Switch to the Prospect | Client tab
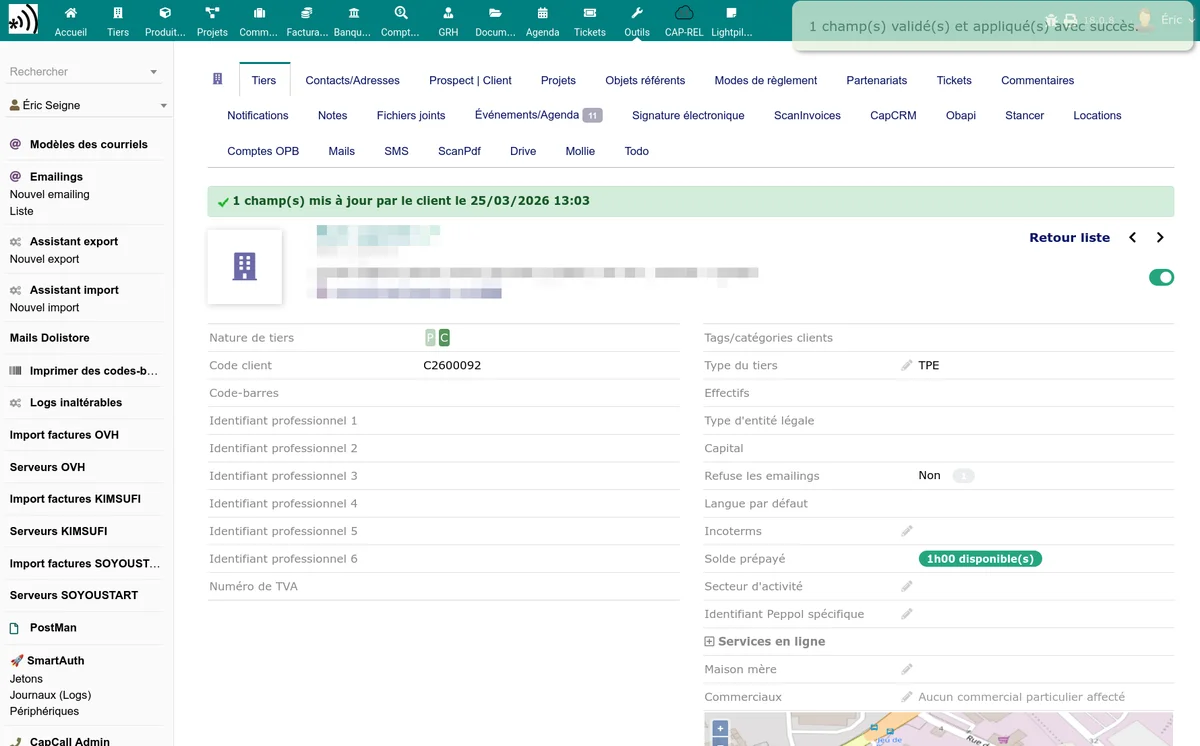The height and width of the screenshot is (746, 1200). click(470, 80)
